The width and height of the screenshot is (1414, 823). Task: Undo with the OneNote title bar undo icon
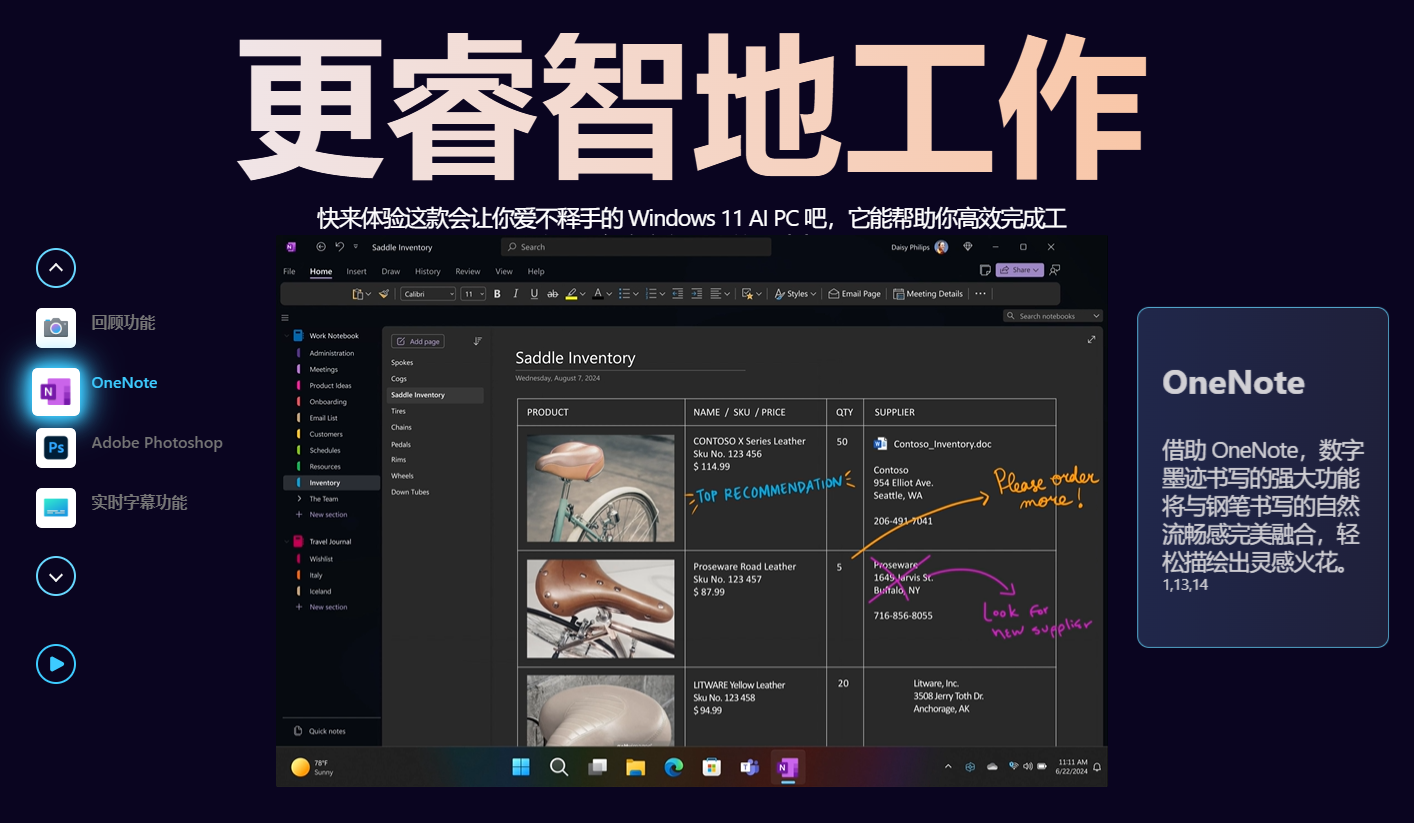tap(340, 247)
